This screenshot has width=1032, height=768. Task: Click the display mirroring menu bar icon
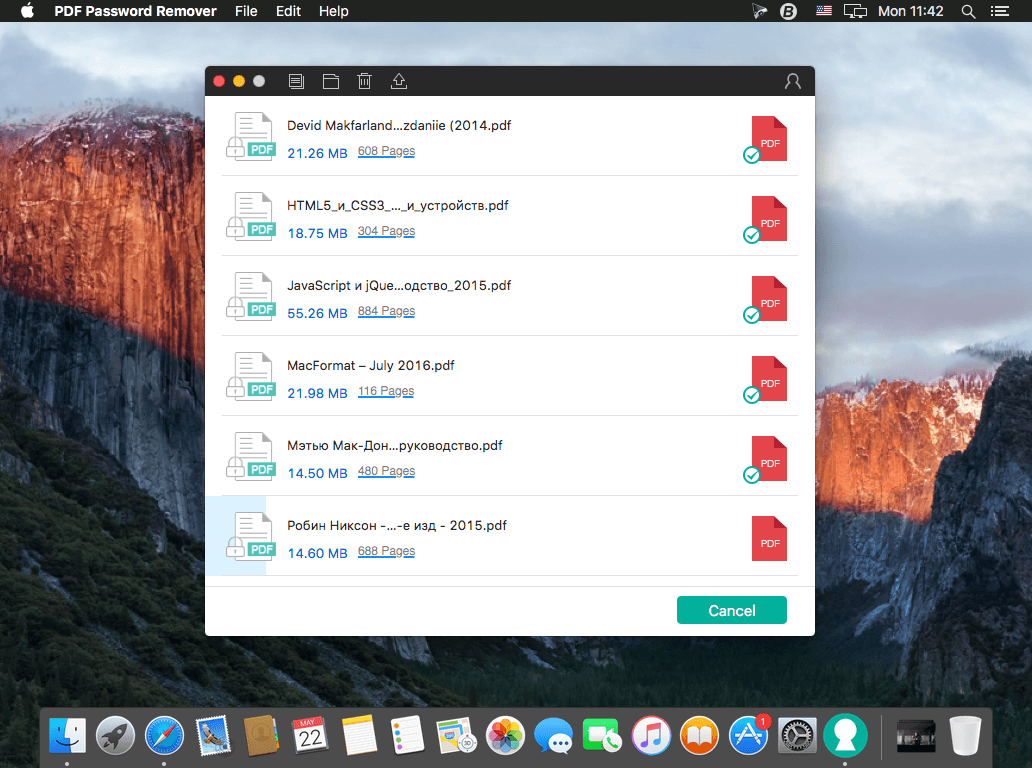pos(855,11)
